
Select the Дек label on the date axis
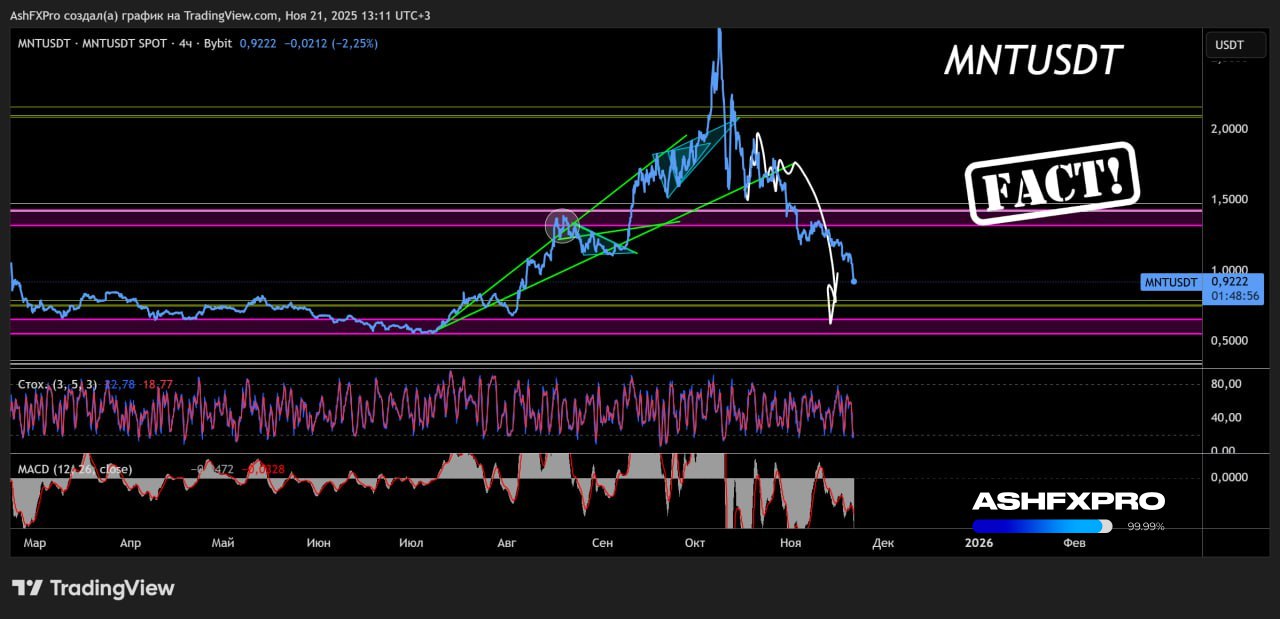(883, 542)
